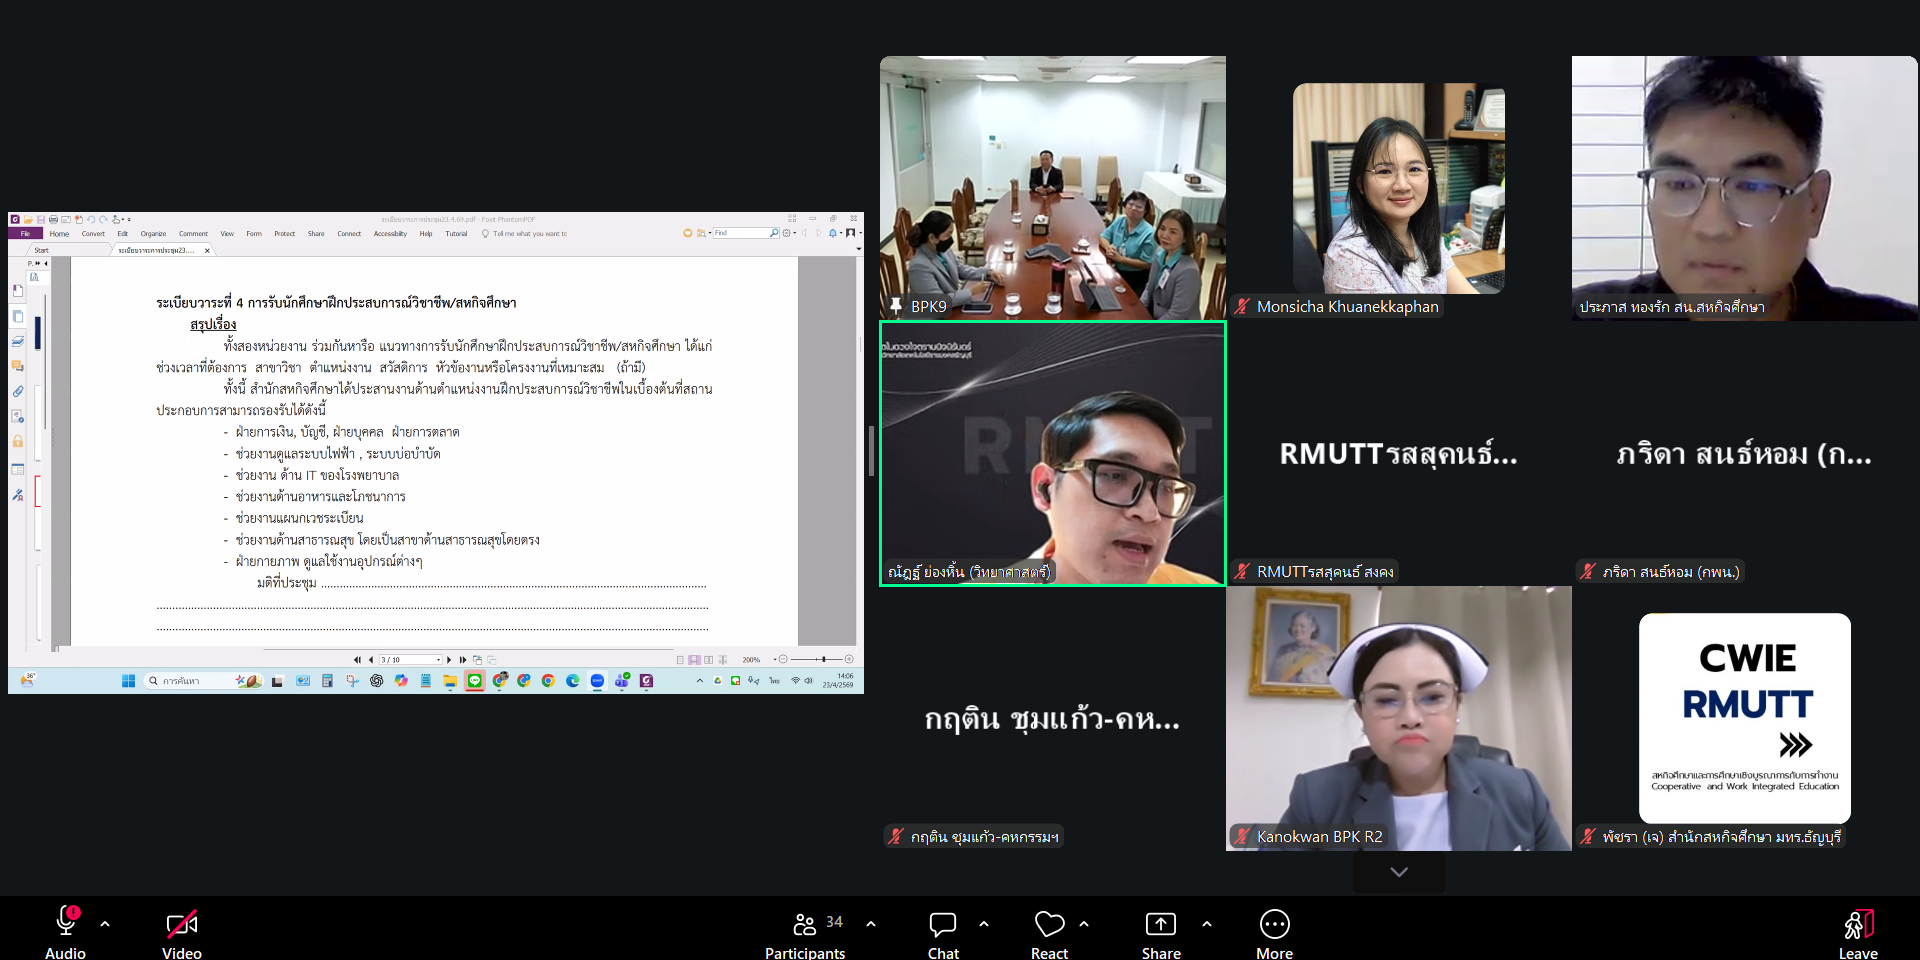The image size is (1920, 960).
Task: Select Monsicha Khuanekkaphan video tile
Action: coord(1398,186)
